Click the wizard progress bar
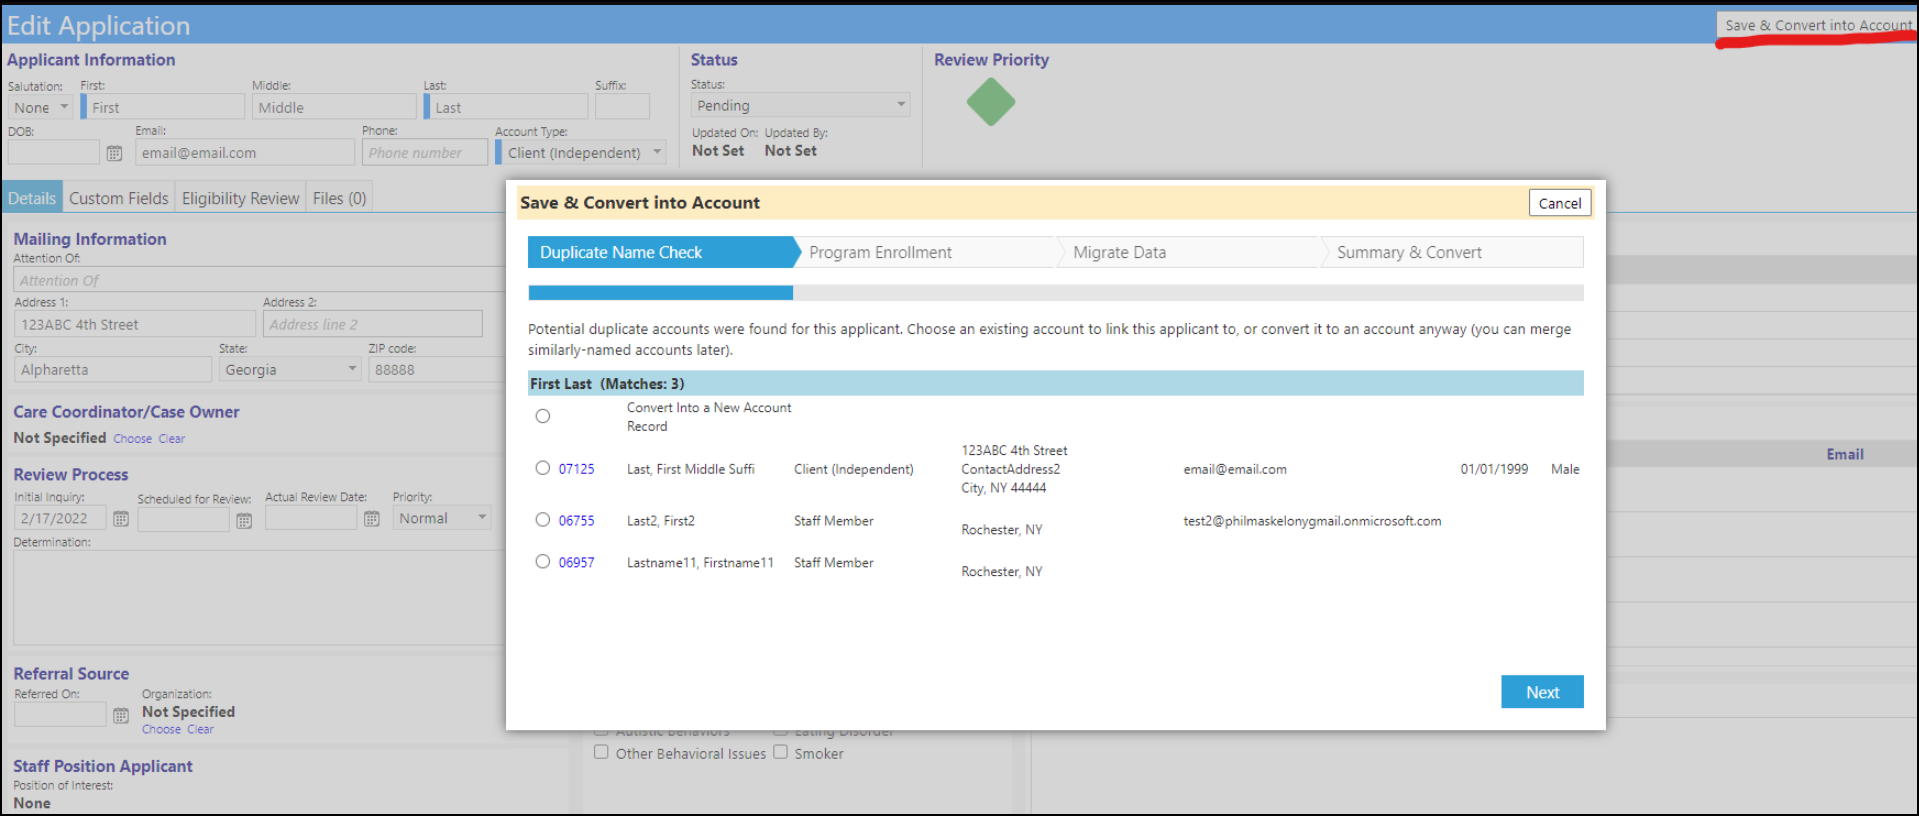 [1056, 293]
